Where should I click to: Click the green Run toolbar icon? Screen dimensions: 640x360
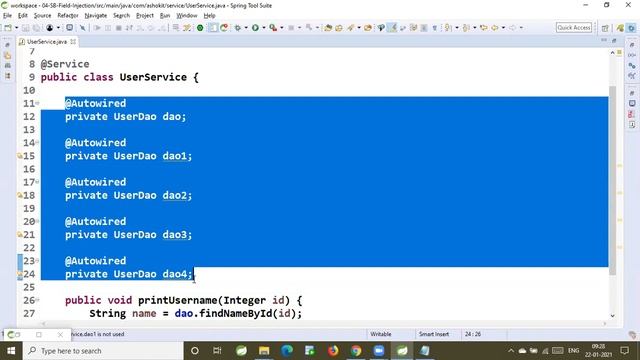pos(255,28)
